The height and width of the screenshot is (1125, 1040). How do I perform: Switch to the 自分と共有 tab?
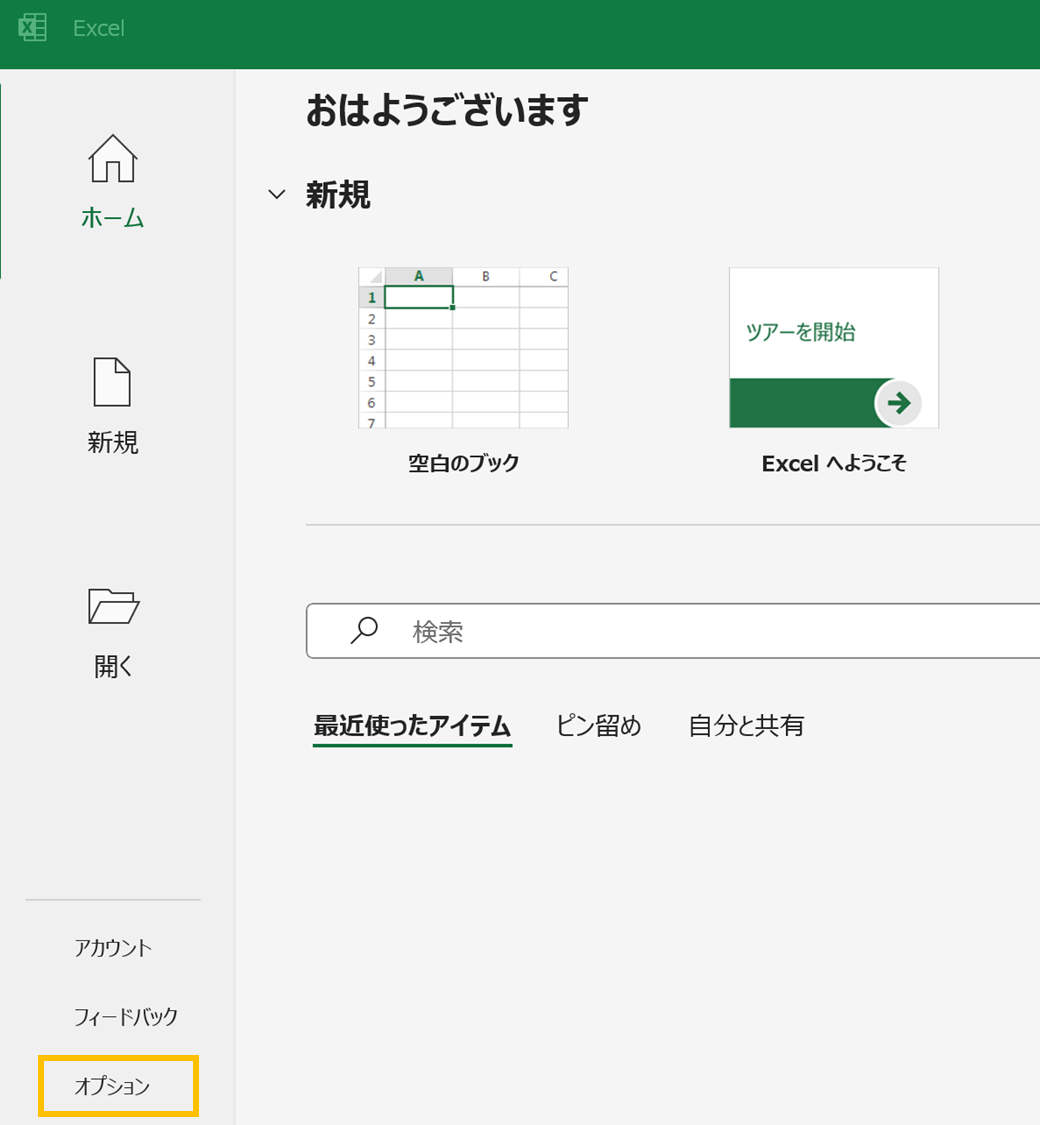coord(746,726)
